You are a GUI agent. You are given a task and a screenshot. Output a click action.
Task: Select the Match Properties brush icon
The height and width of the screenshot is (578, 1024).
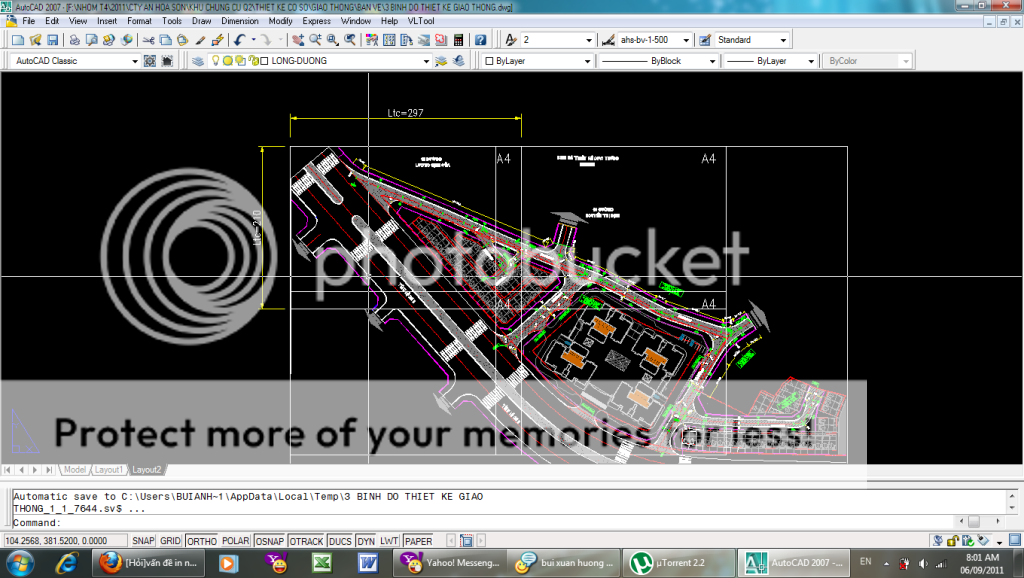point(200,40)
